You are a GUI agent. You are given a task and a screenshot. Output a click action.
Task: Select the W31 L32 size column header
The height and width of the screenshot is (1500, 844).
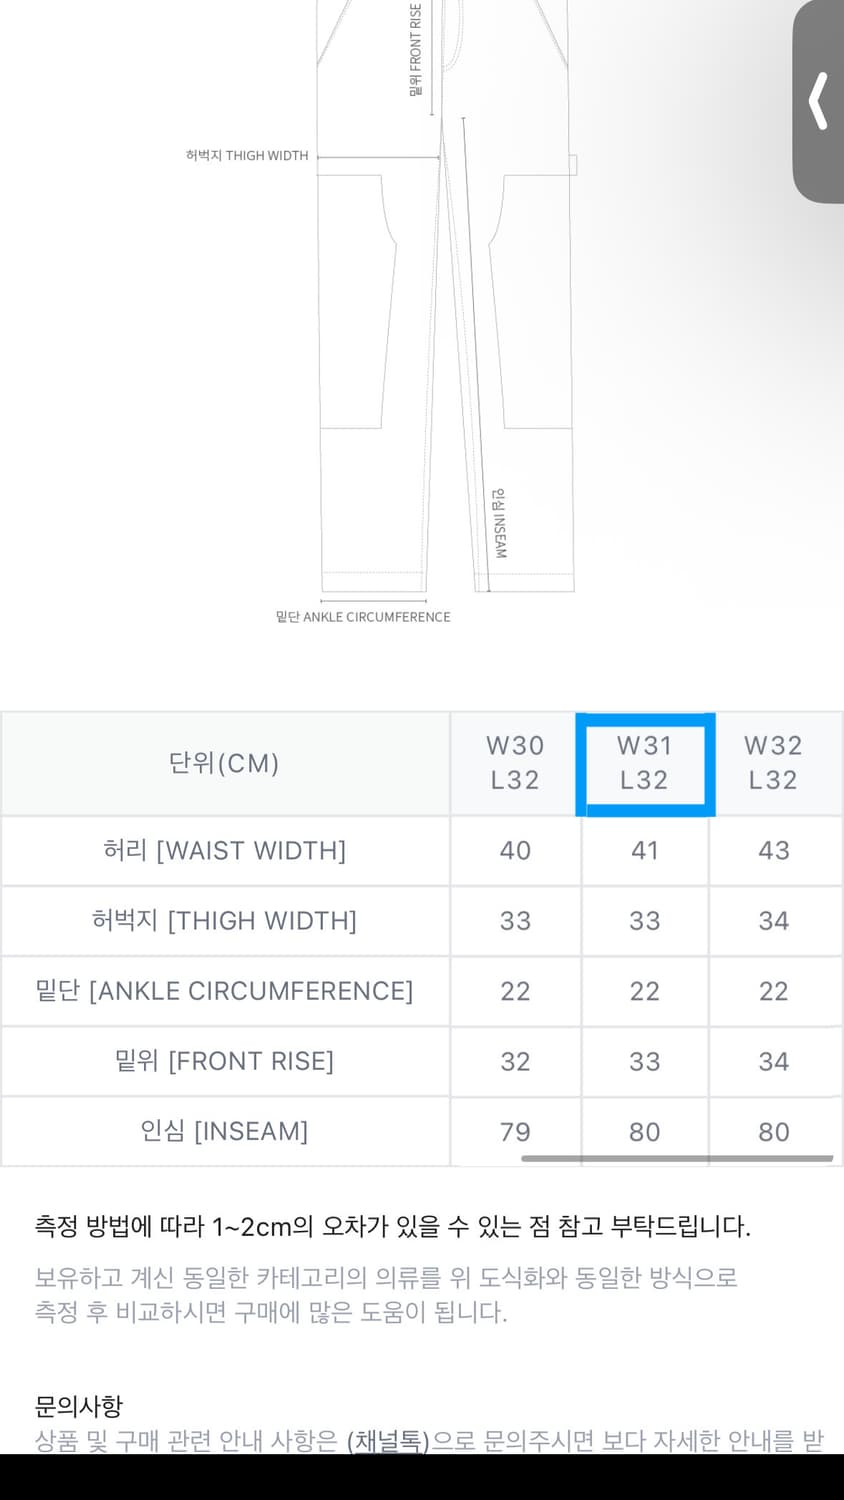click(644, 763)
